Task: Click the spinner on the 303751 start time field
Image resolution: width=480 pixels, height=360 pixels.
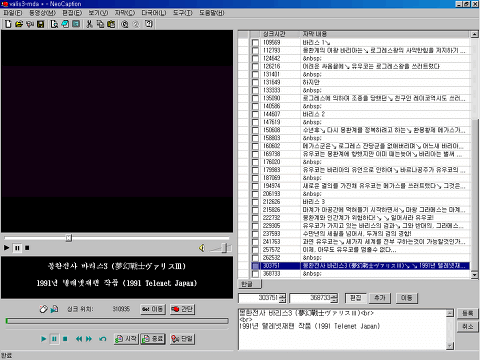Action: 282,298
